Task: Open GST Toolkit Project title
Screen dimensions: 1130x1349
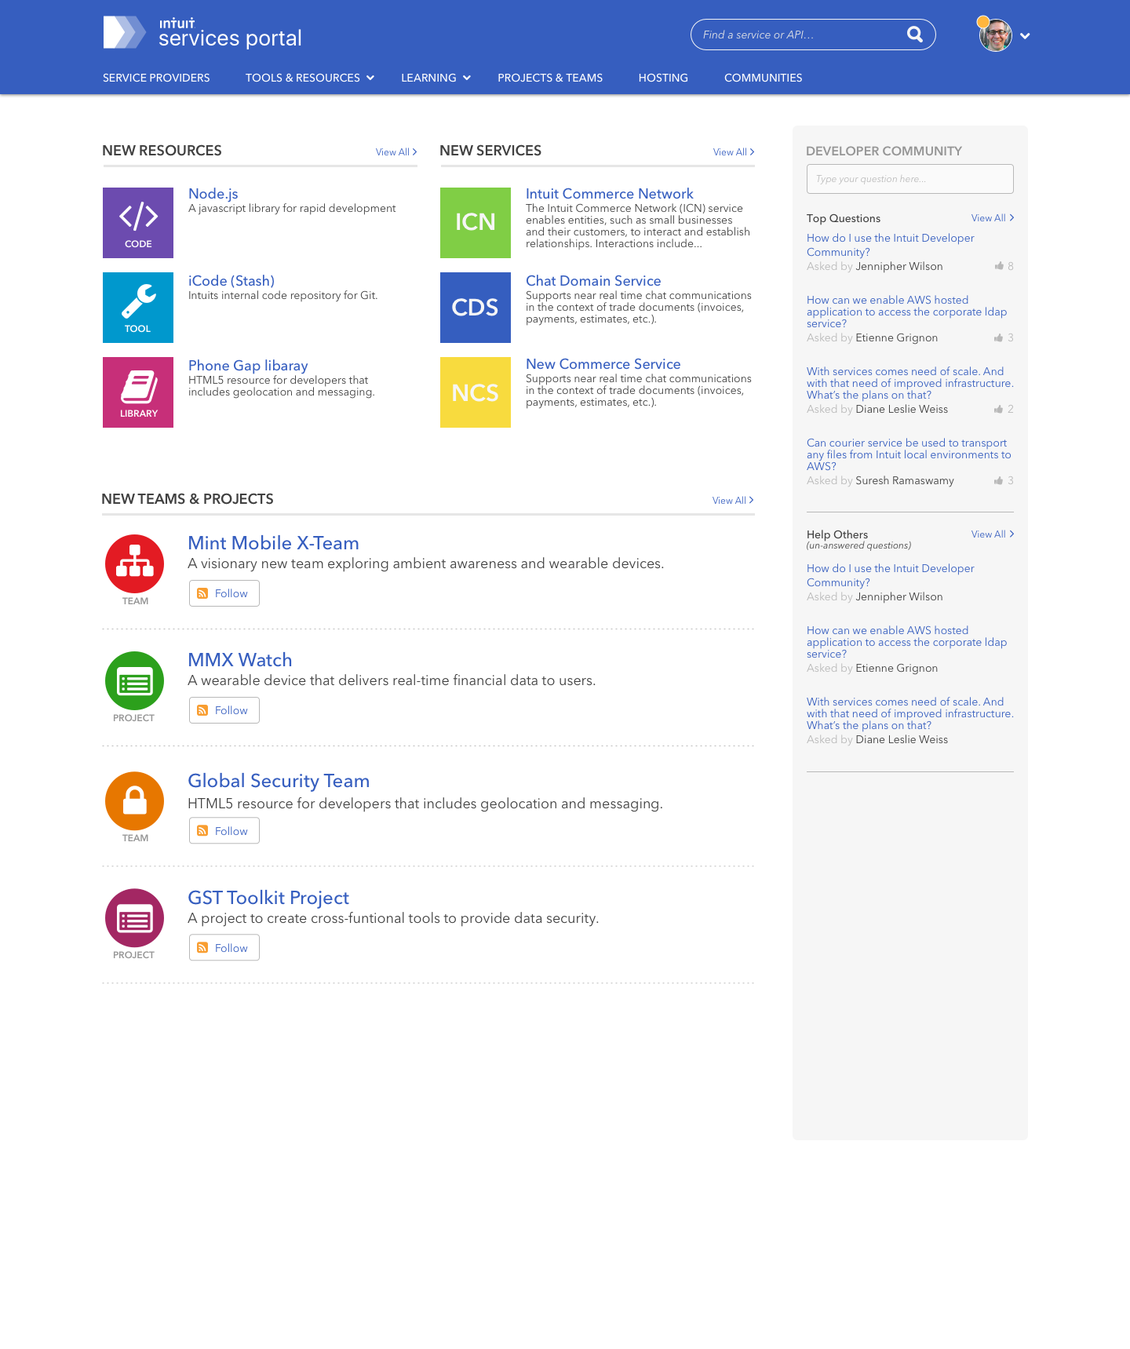Action: tap(268, 898)
